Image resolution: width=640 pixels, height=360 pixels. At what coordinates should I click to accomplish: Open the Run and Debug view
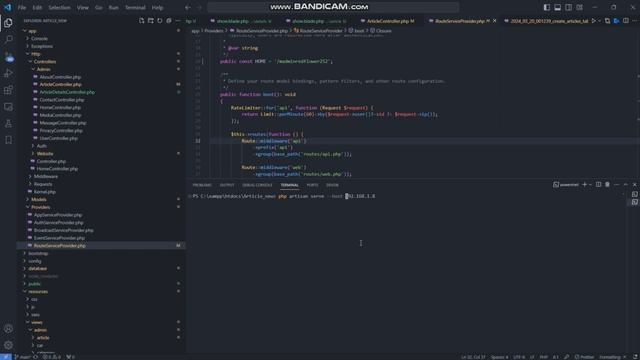8,73
